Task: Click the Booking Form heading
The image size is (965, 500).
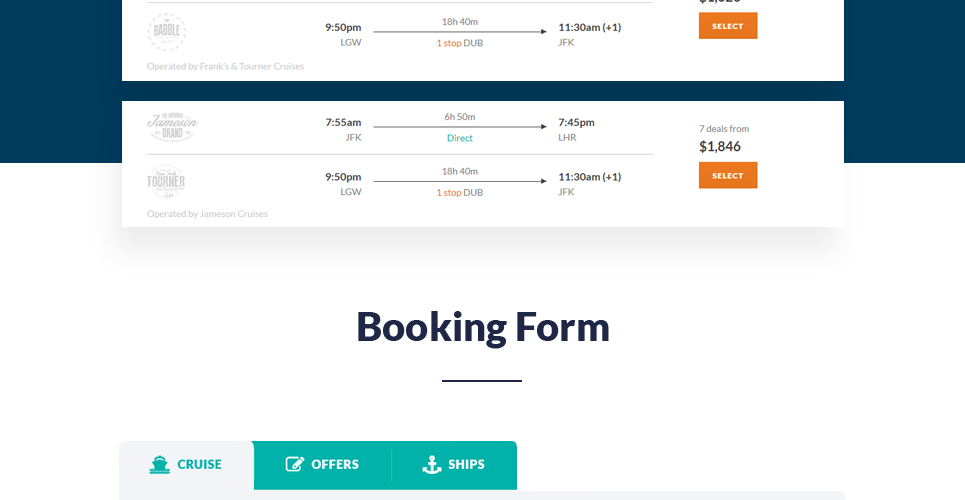Action: click(x=483, y=327)
